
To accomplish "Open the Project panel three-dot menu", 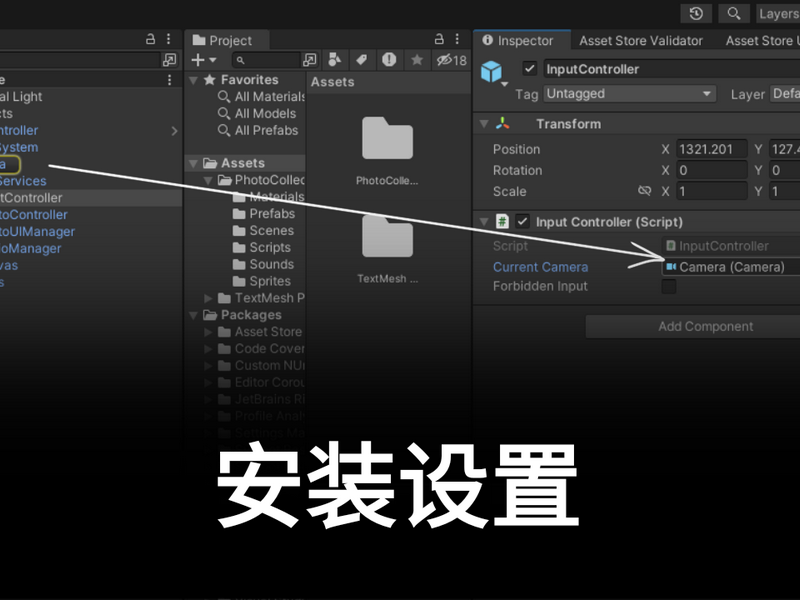I will (x=457, y=39).
